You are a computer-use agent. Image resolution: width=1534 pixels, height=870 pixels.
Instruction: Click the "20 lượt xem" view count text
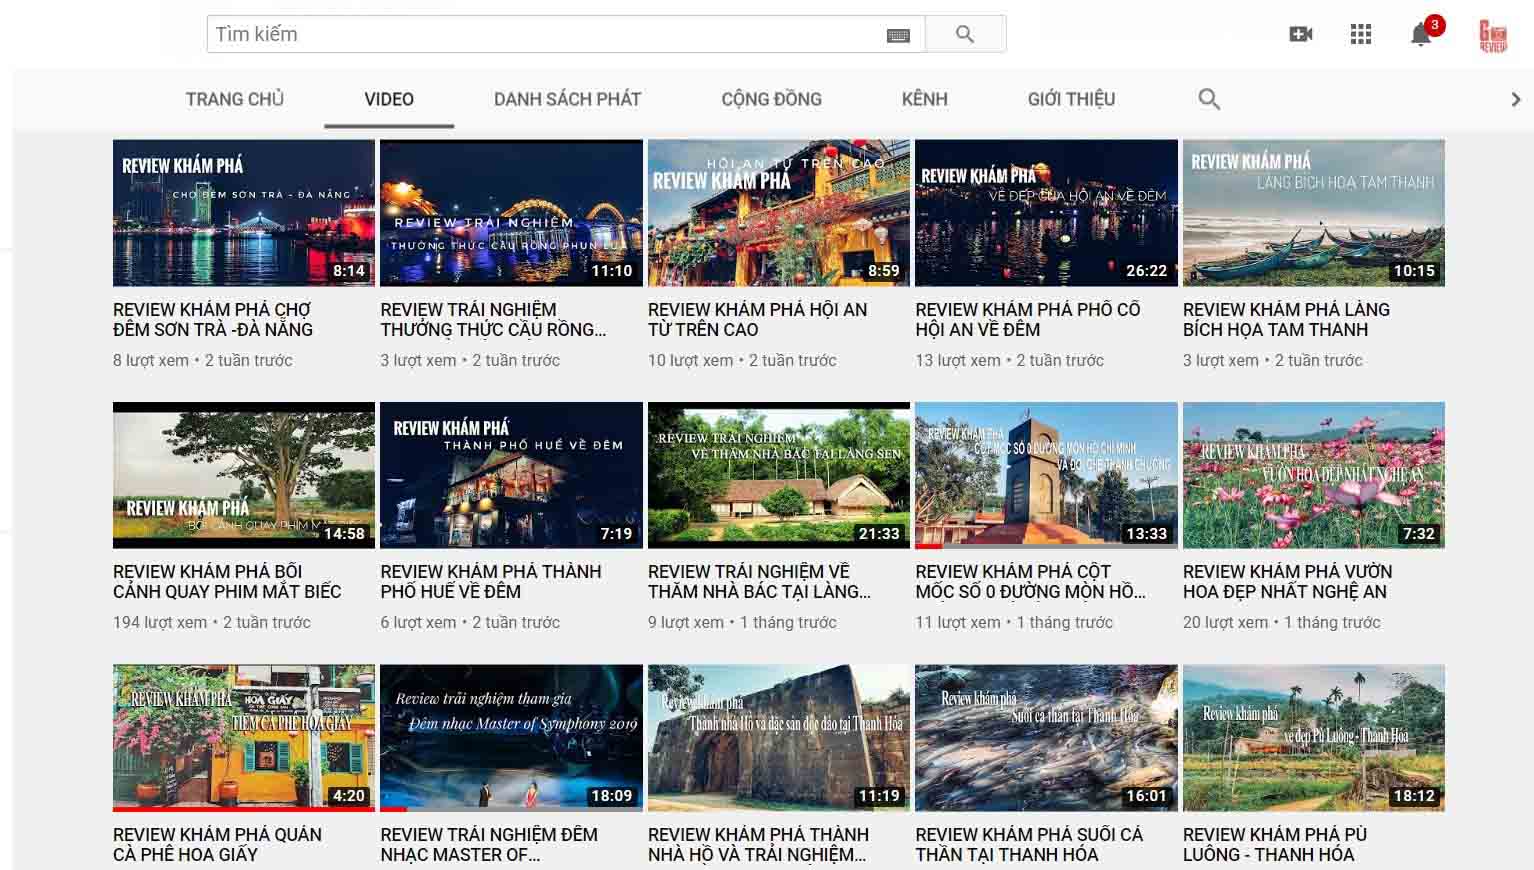(1225, 622)
